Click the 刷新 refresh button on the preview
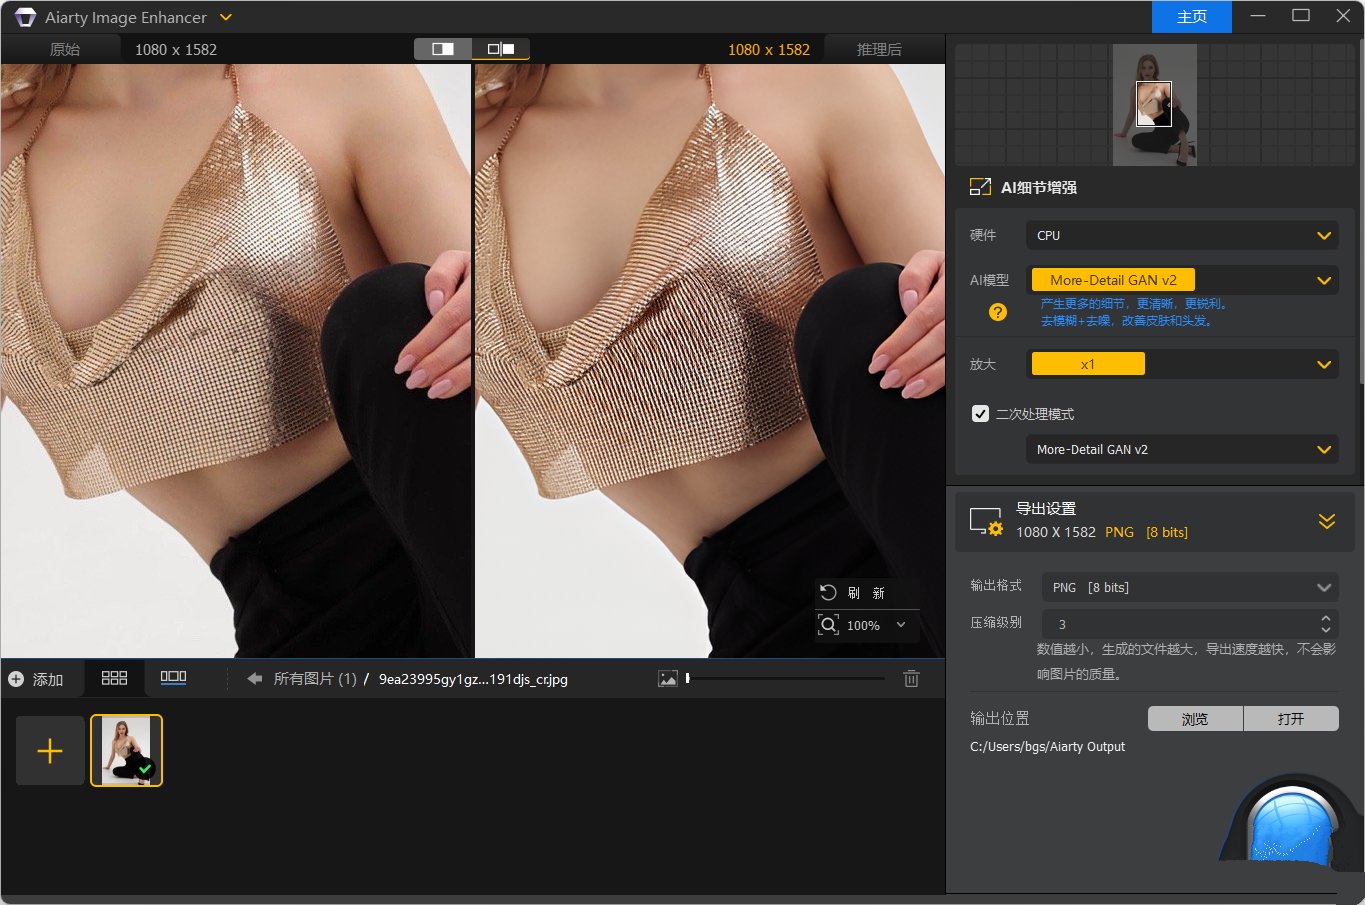The height and width of the screenshot is (905, 1365). coord(866,593)
